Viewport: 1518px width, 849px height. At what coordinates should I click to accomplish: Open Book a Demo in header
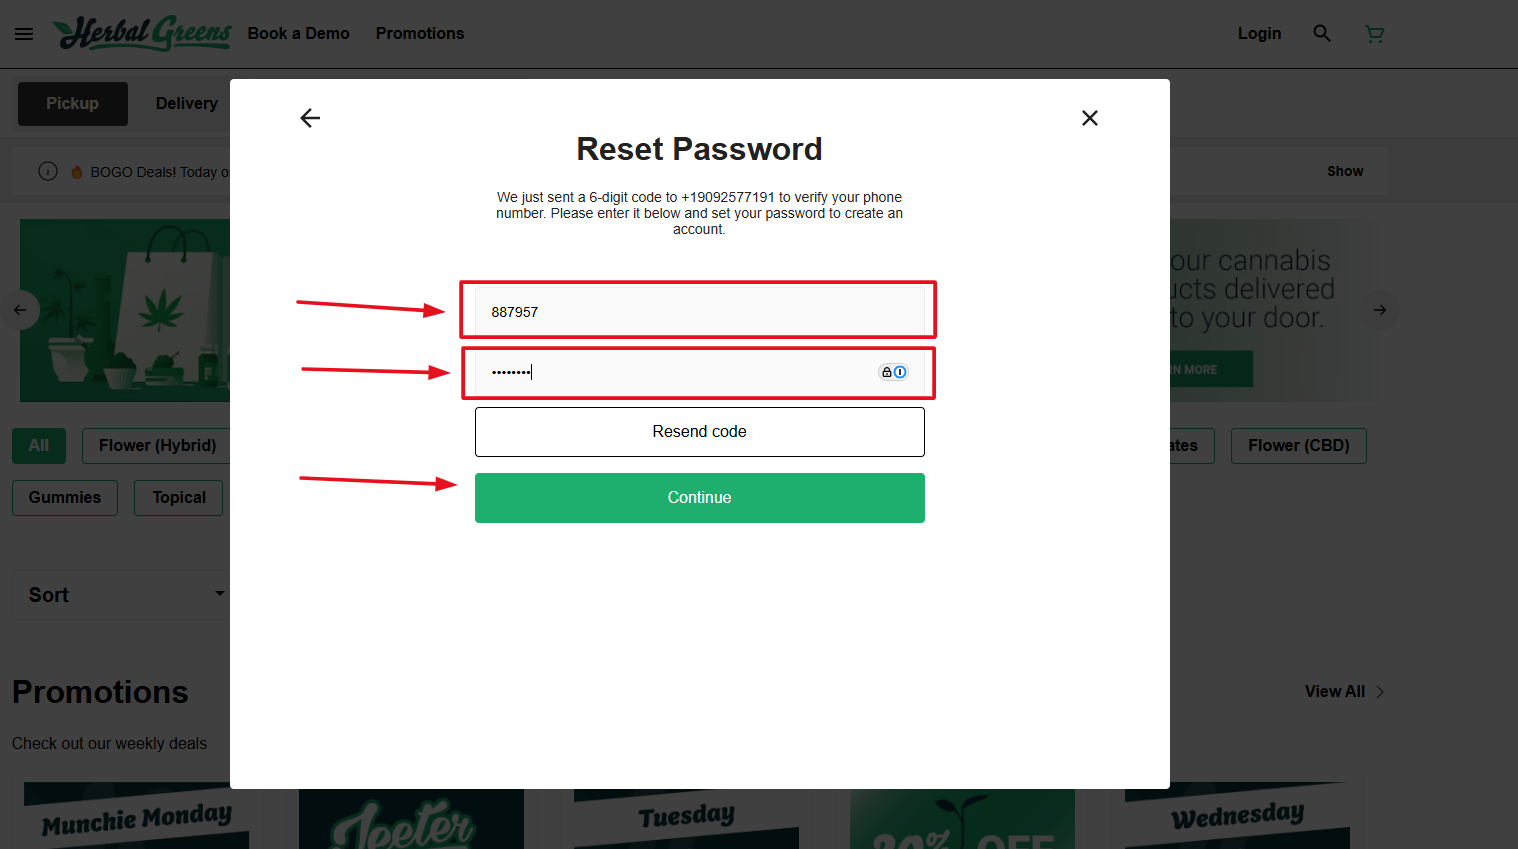pyautogui.click(x=299, y=33)
